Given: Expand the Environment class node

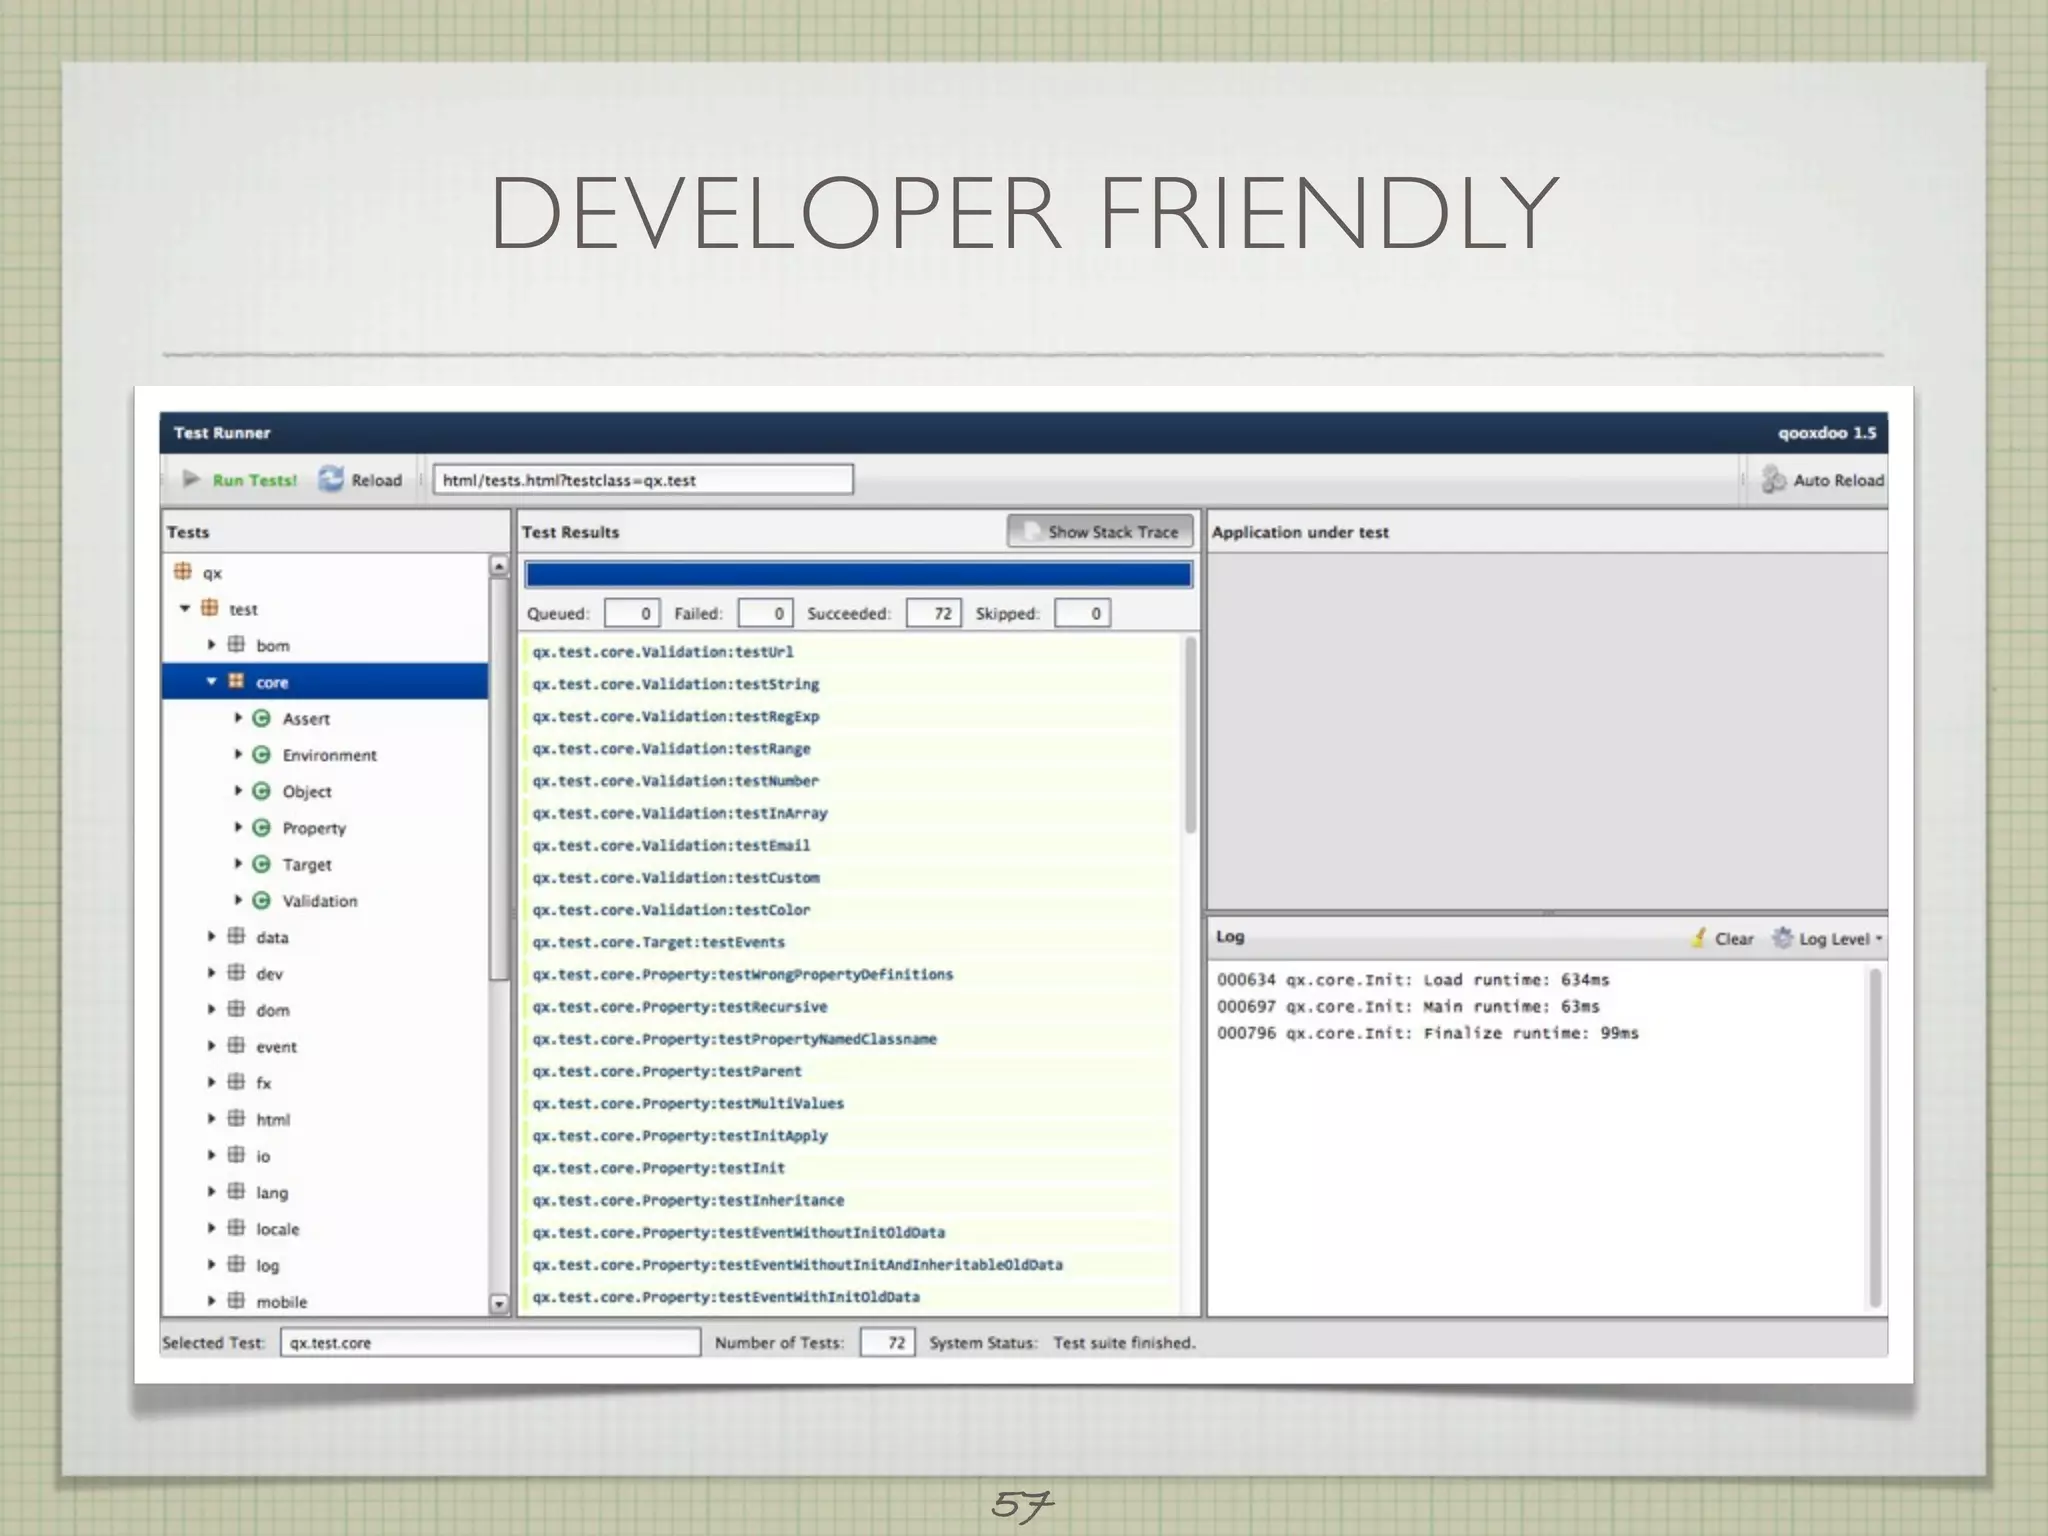Looking at the screenshot, I should (238, 754).
